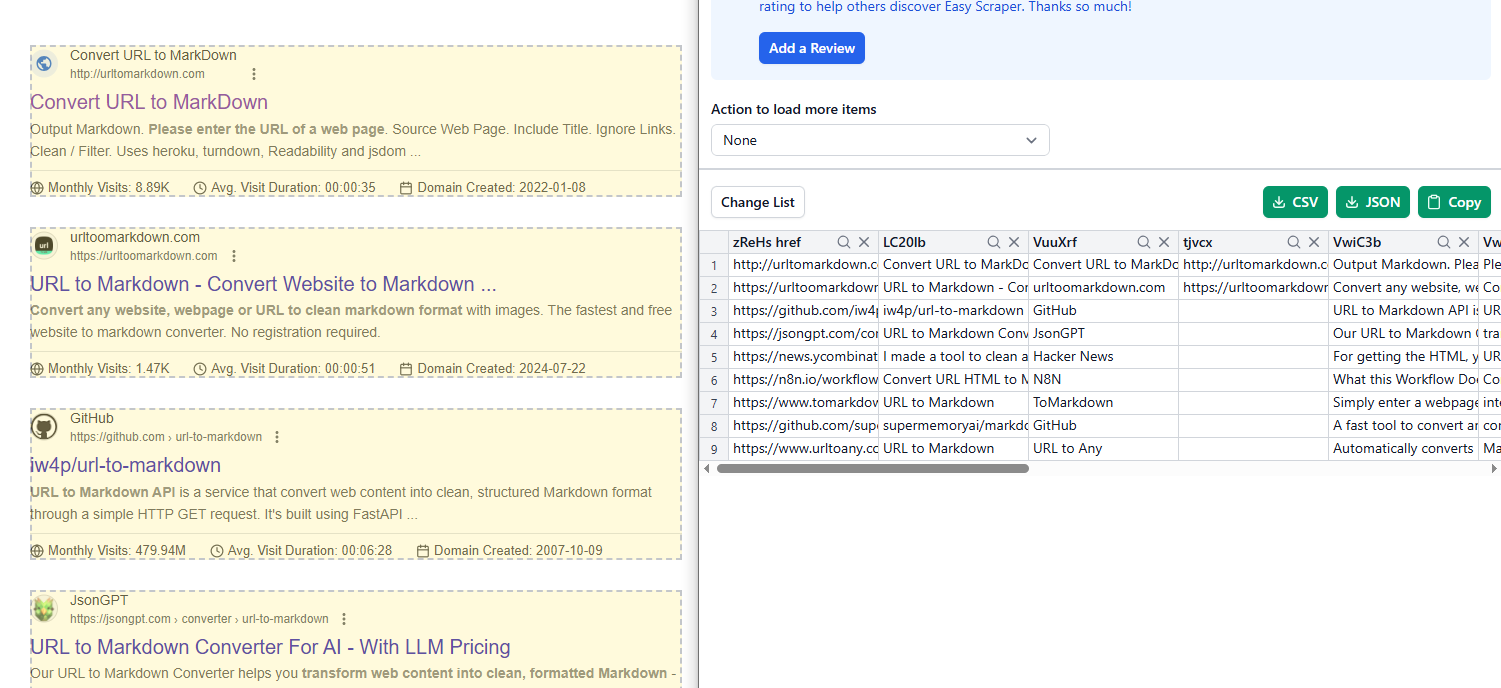Select the 'Convert URL HTML to M' cell
Viewport: 1501px width, 688px height.
(x=953, y=379)
